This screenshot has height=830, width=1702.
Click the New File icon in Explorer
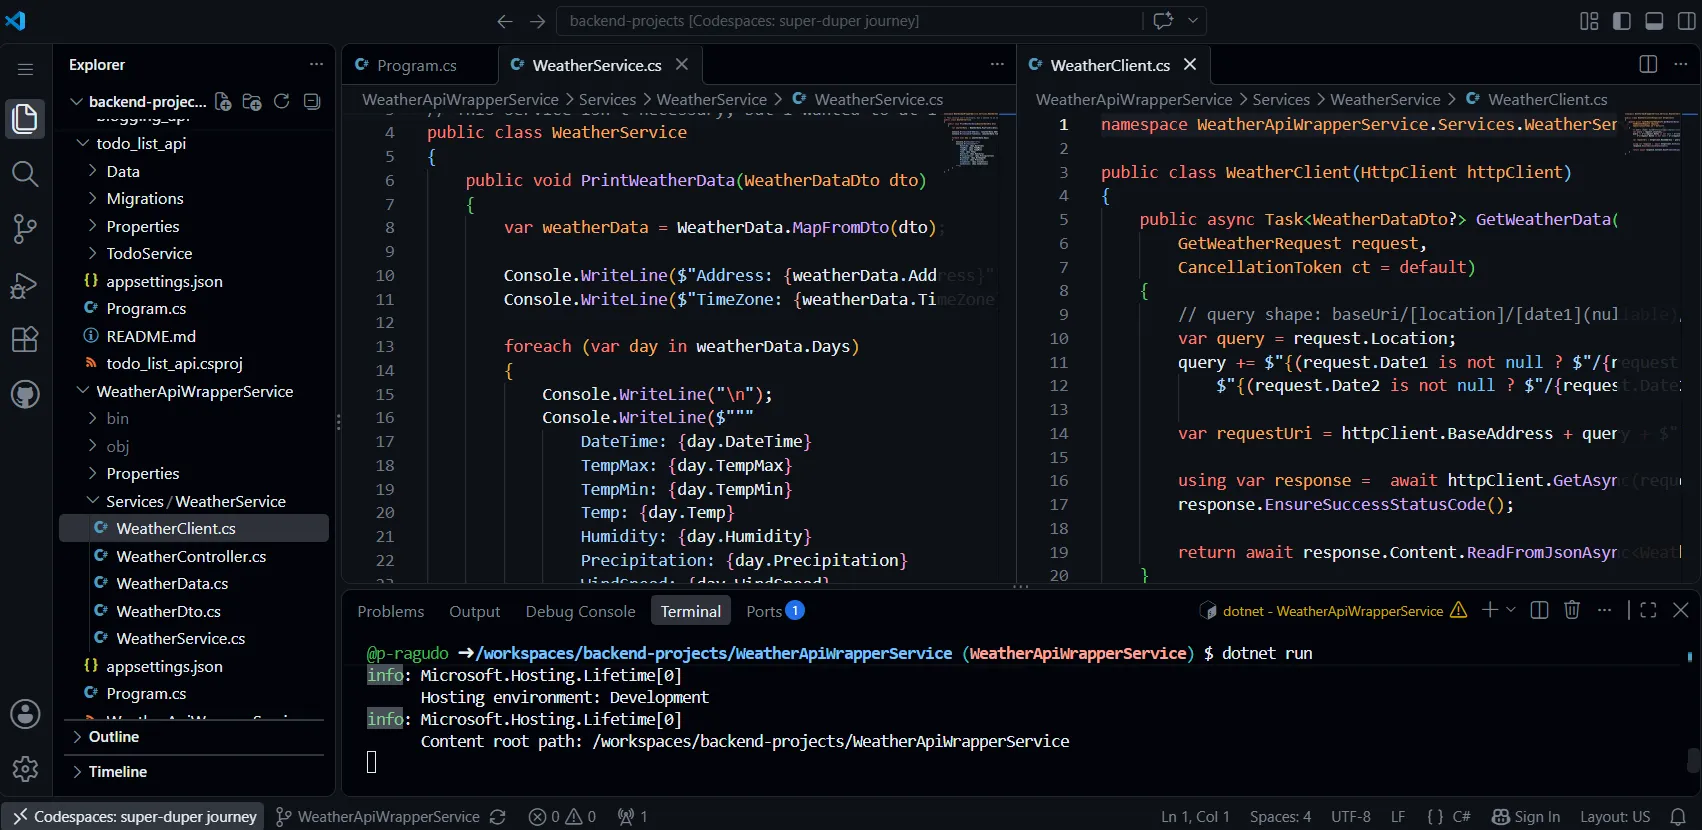pos(223,102)
